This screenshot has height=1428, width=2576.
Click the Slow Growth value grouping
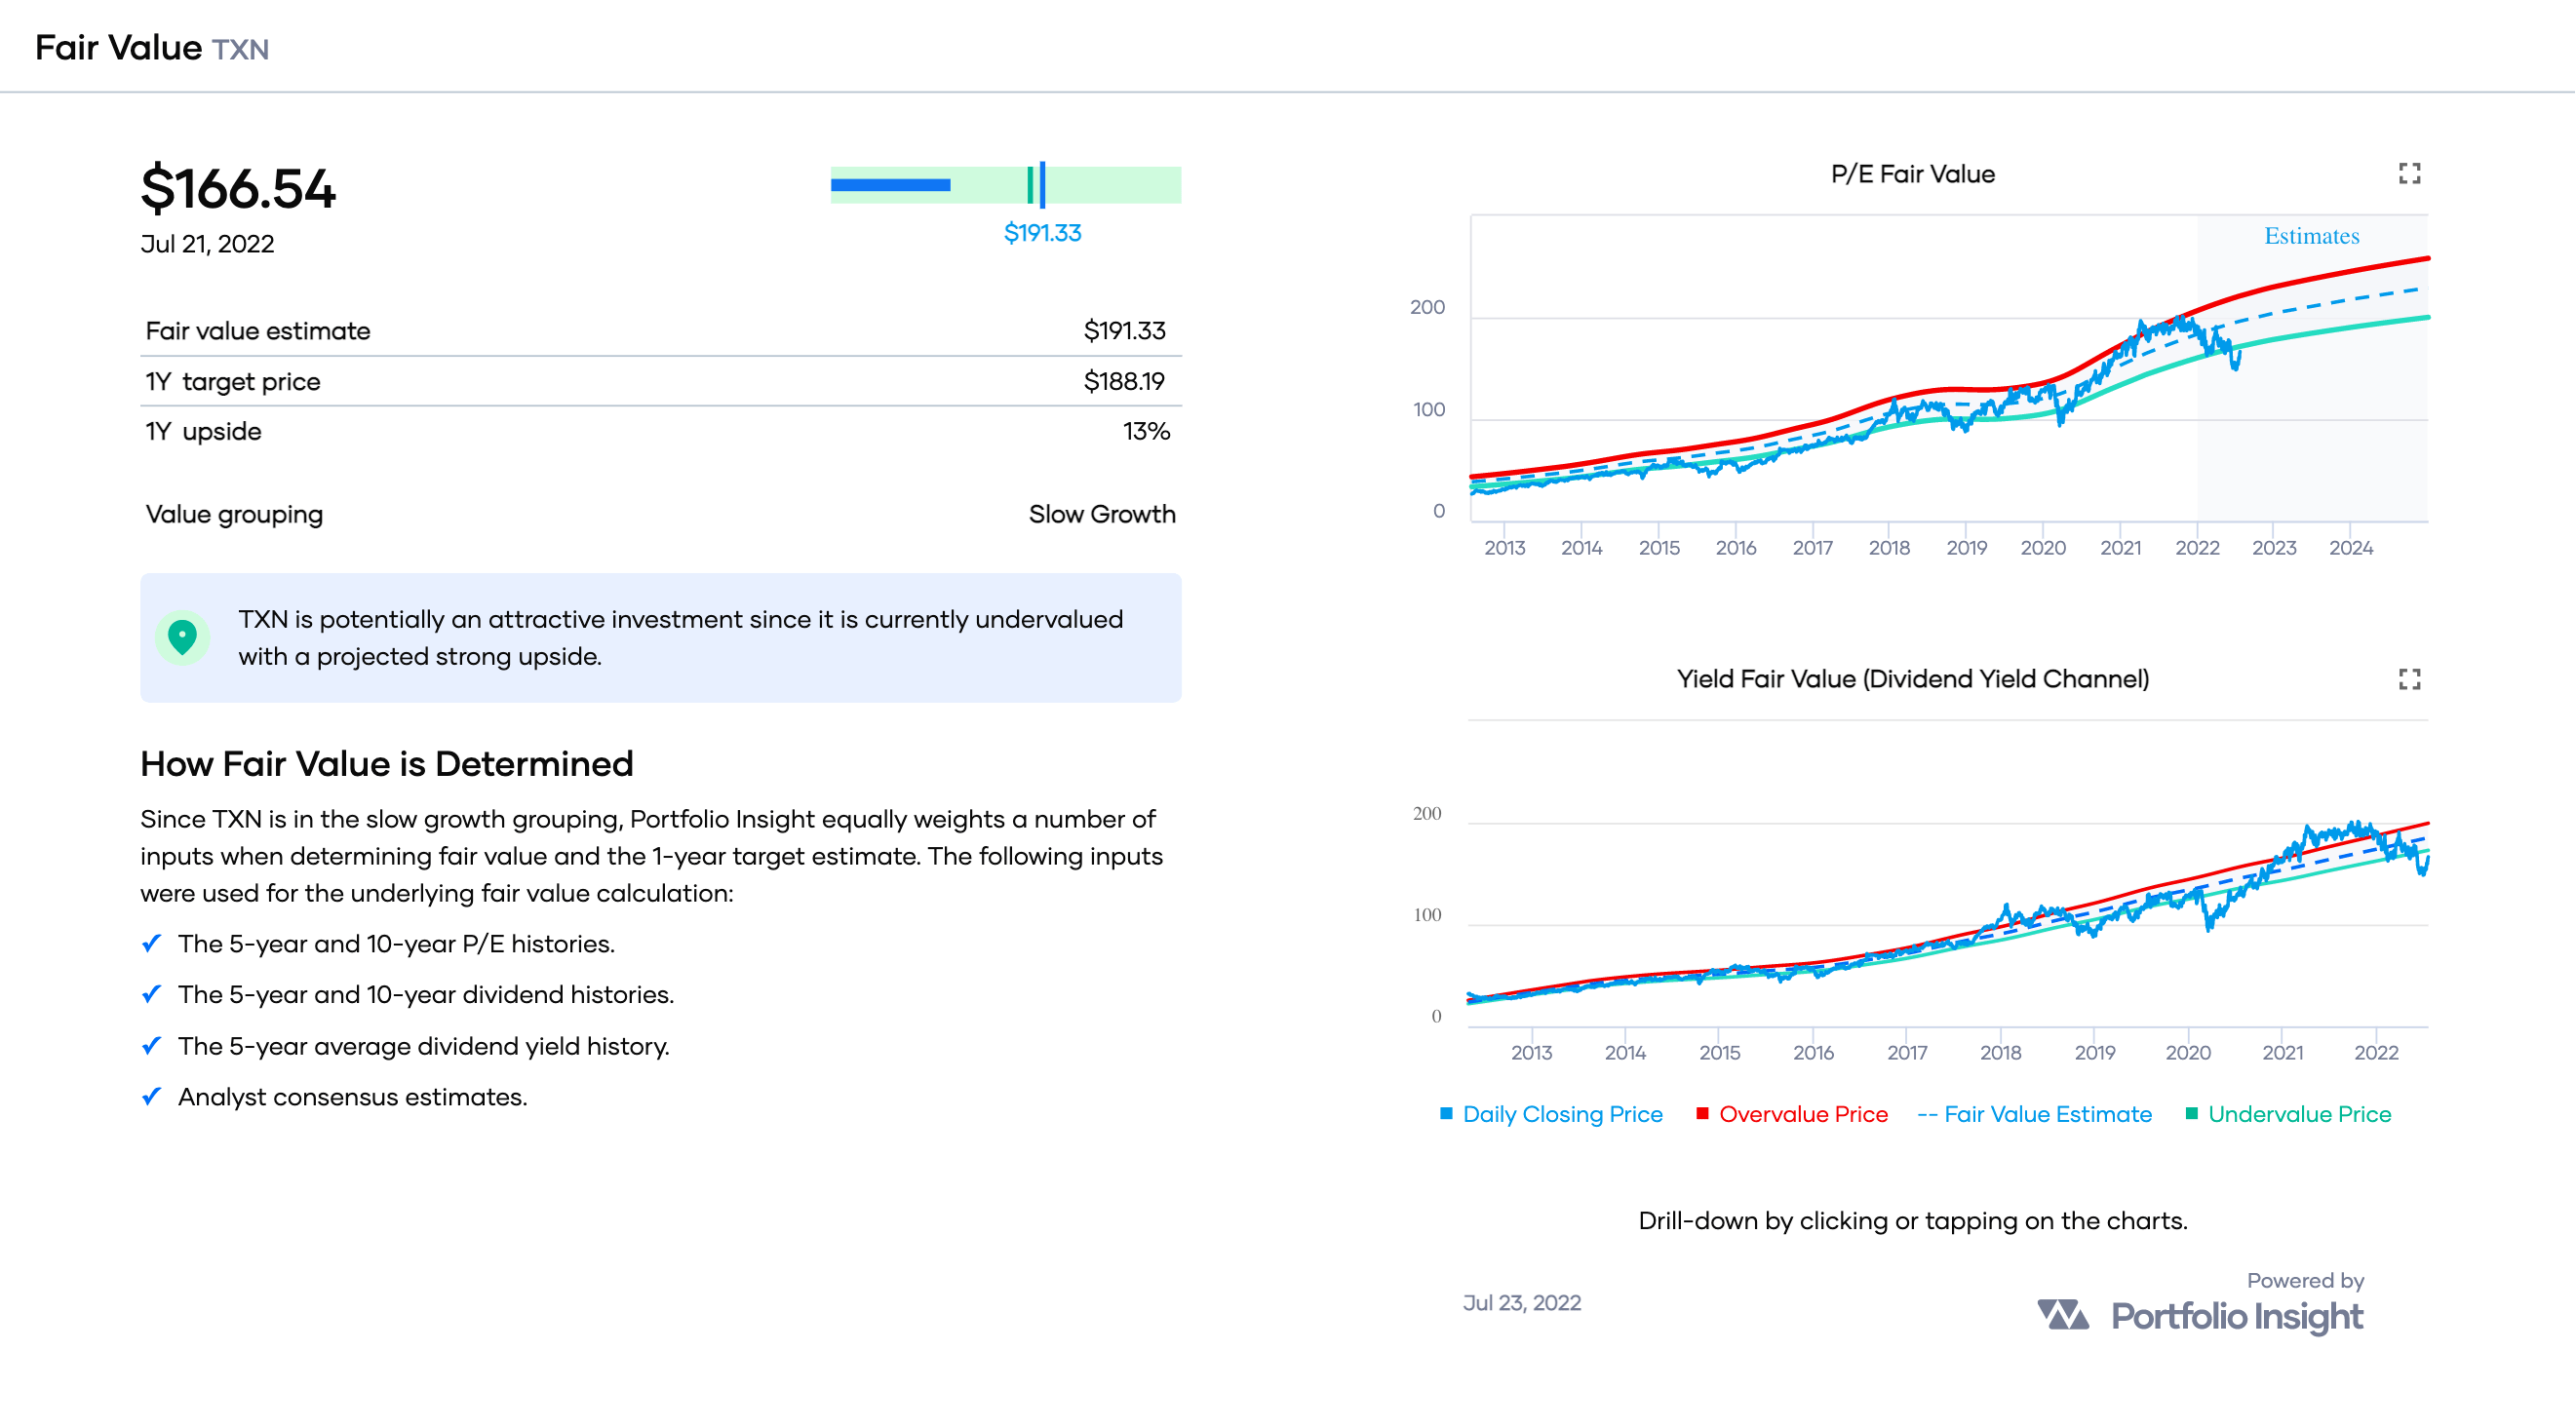tap(1102, 514)
